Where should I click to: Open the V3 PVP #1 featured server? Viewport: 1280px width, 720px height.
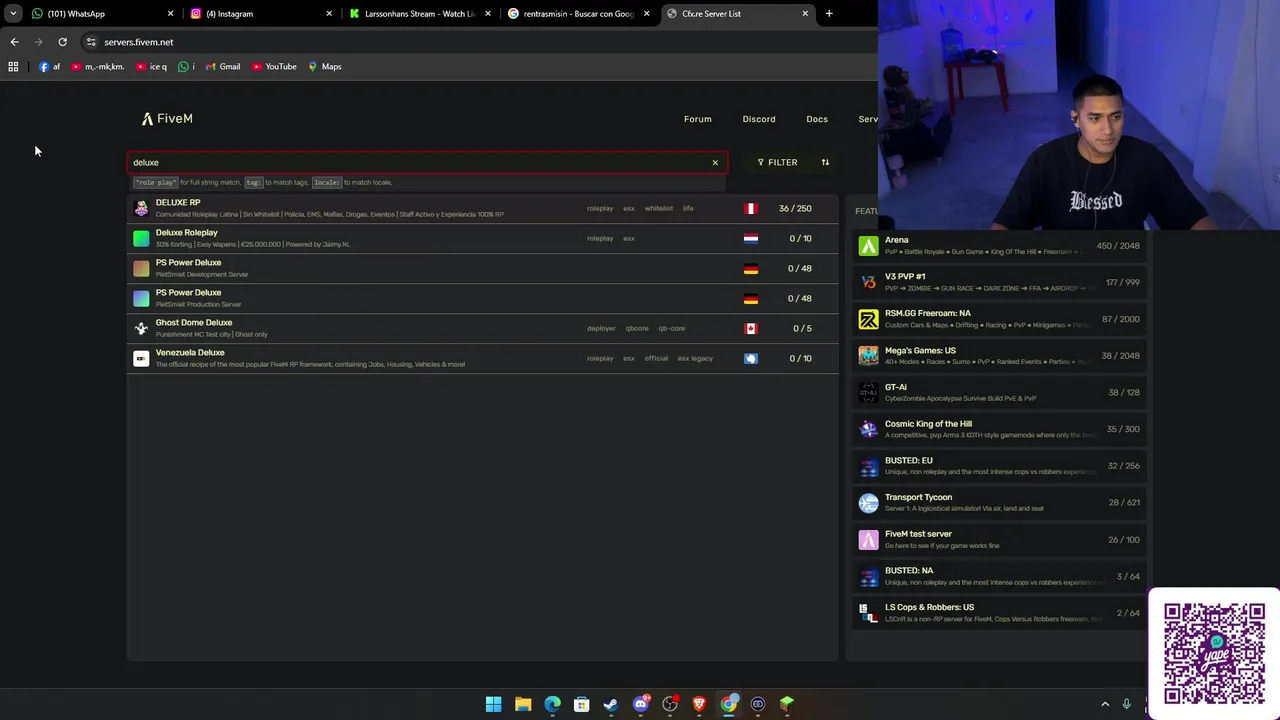pyautogui.click(x=999, y=282)
